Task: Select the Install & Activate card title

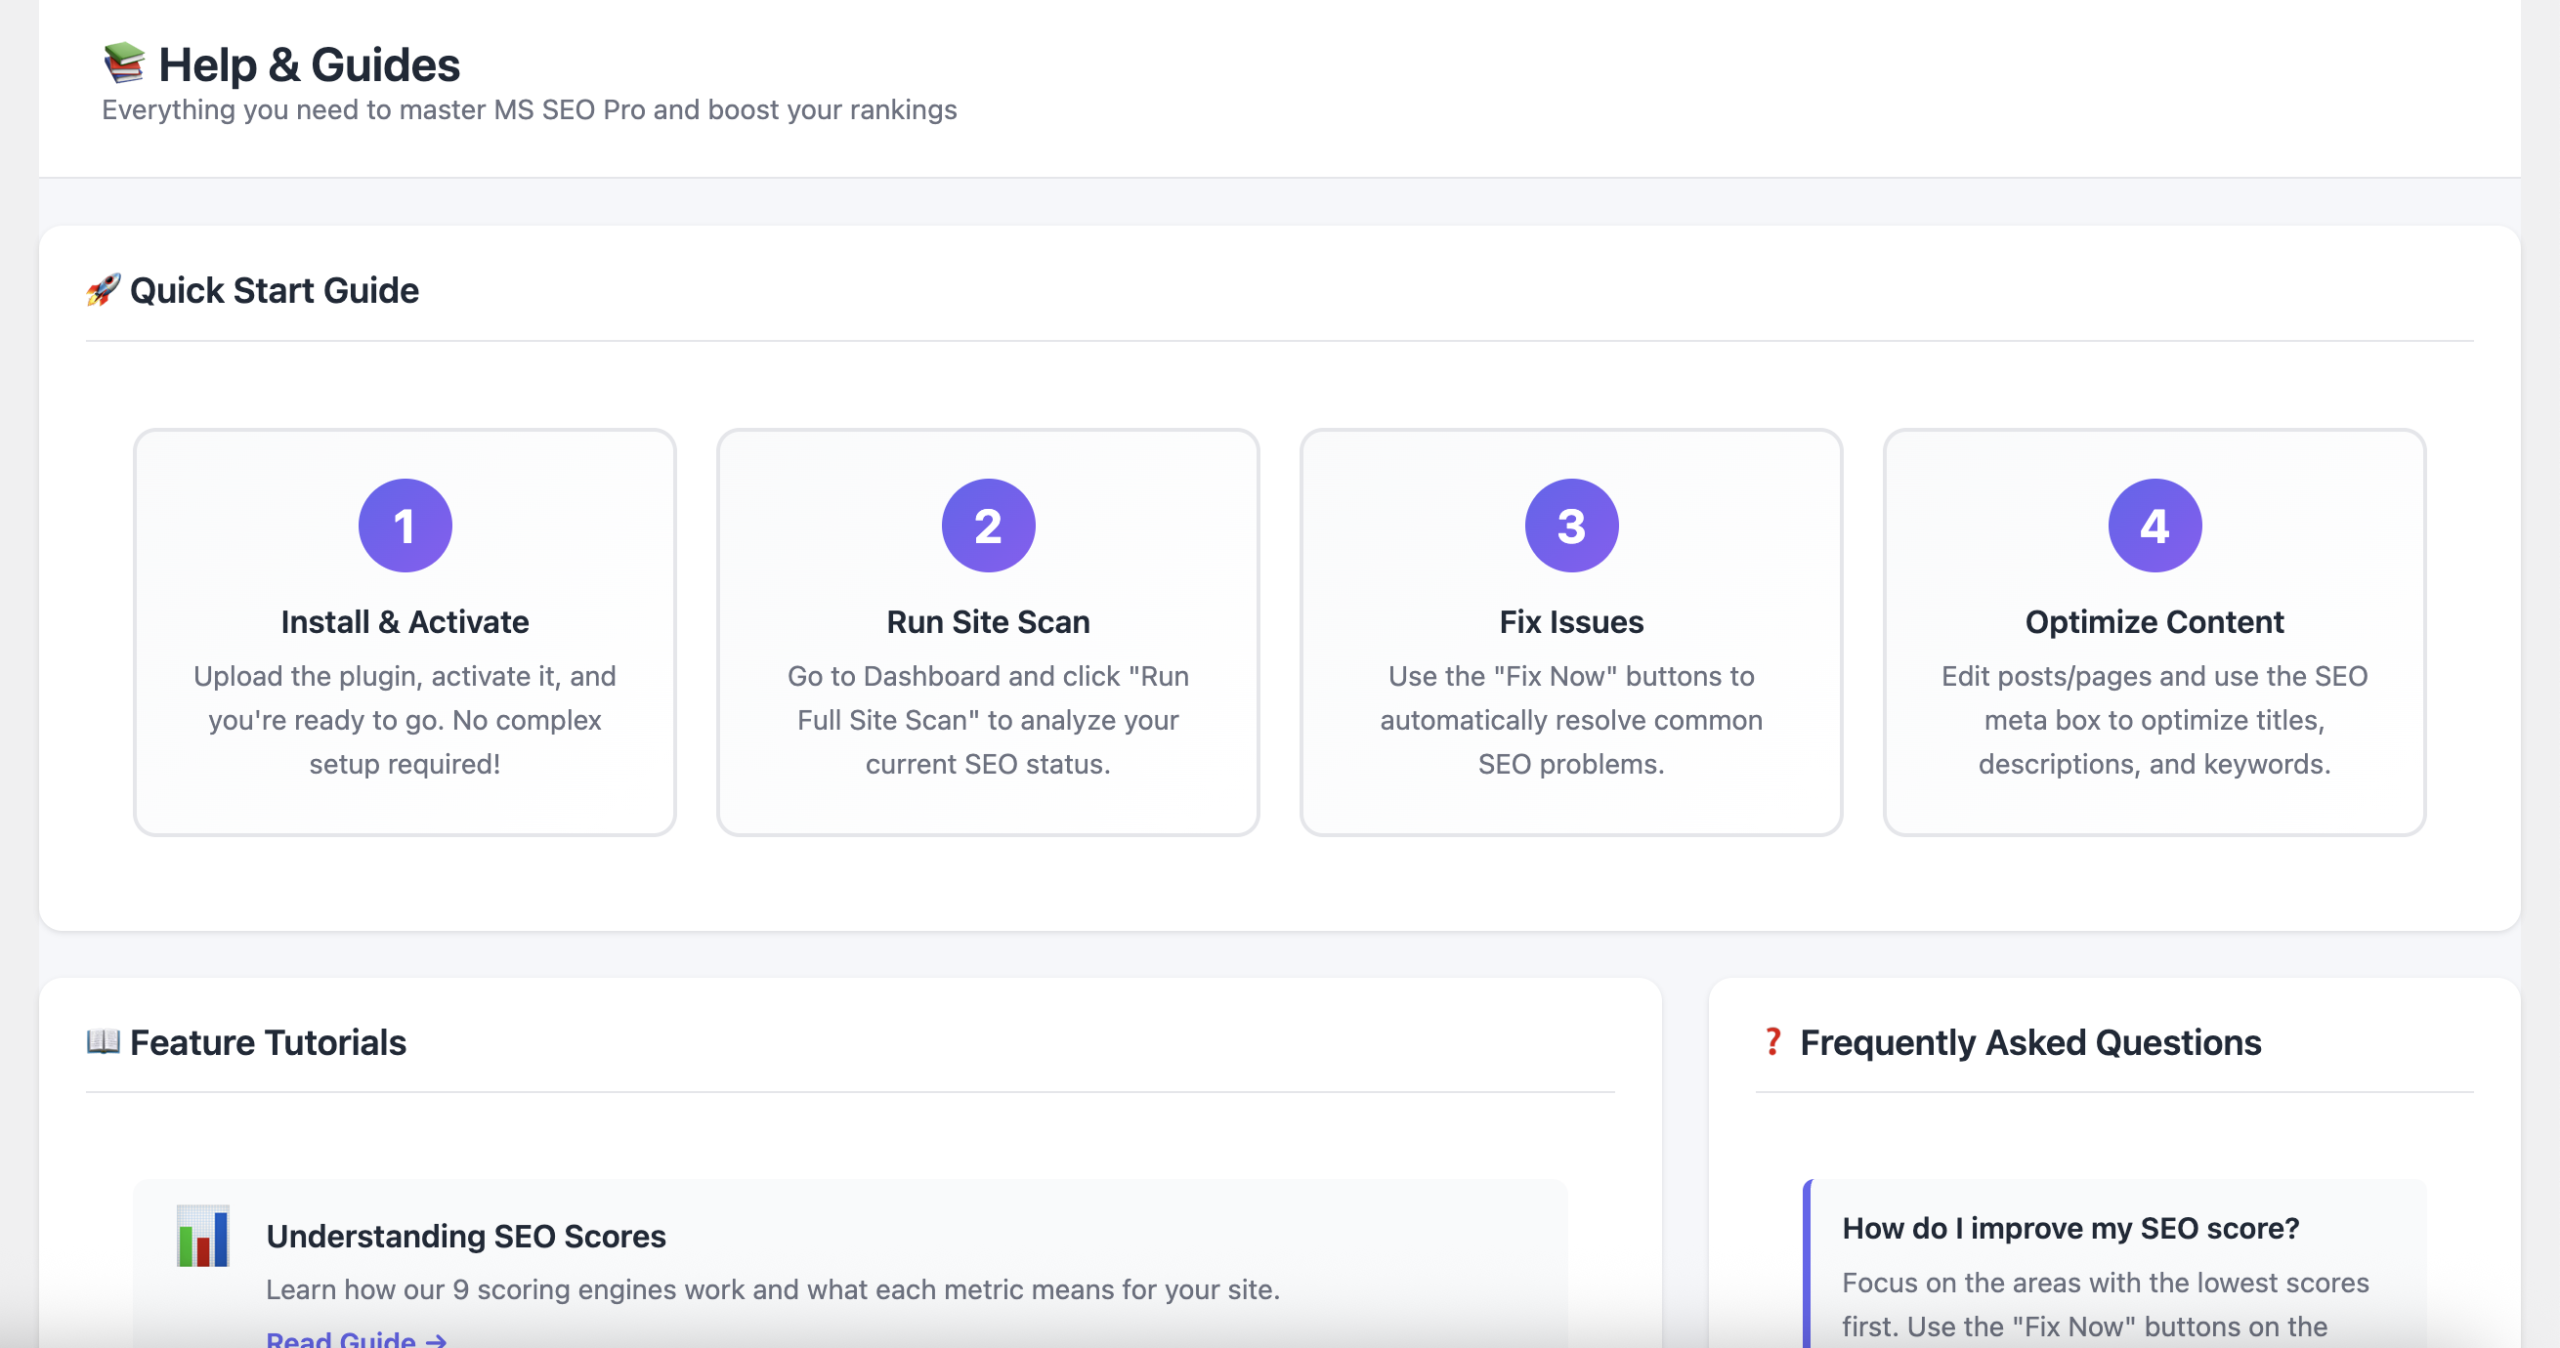Action: tap(405, 622)
